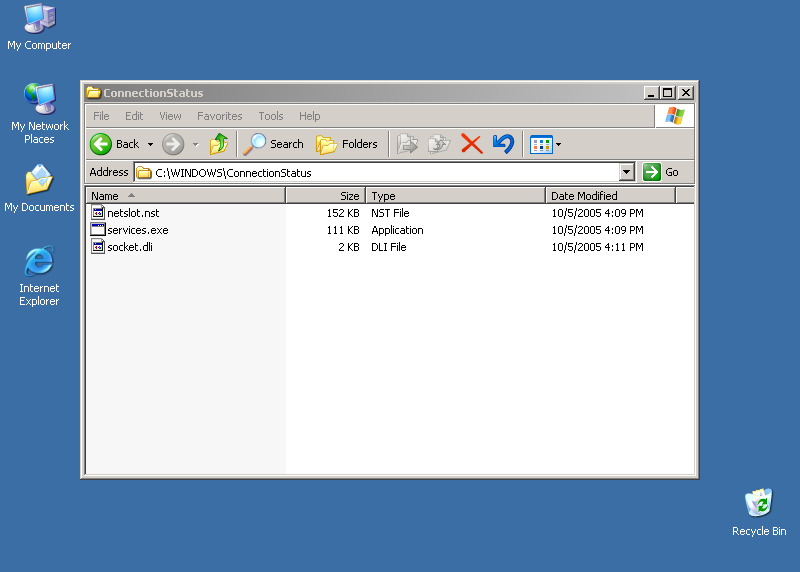
Task: Select the netslot.nst file
Action: pos(132,213)
